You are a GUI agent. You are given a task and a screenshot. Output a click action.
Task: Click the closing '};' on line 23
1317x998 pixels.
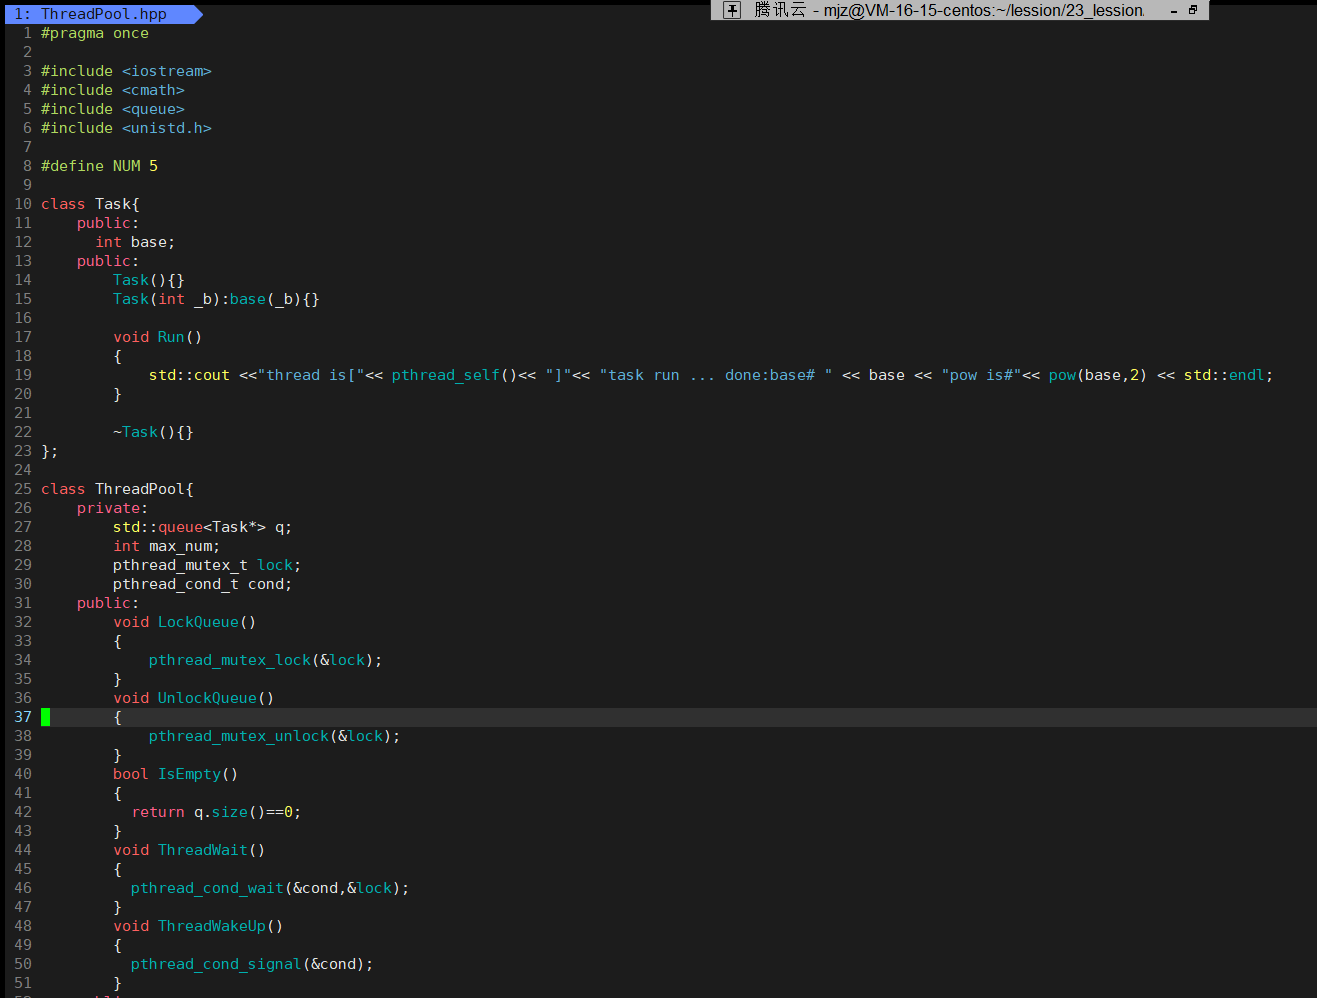50,451
